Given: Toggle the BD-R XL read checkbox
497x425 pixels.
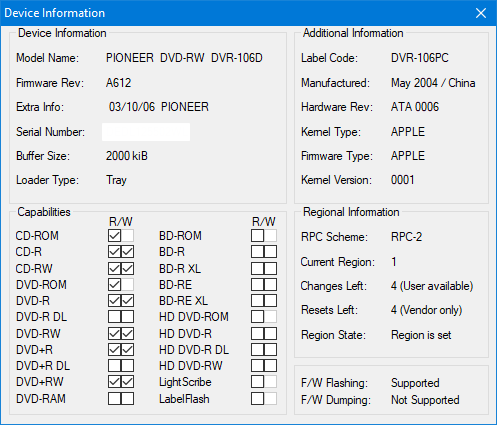Looking at the screenshot, I should click(257, 268).
